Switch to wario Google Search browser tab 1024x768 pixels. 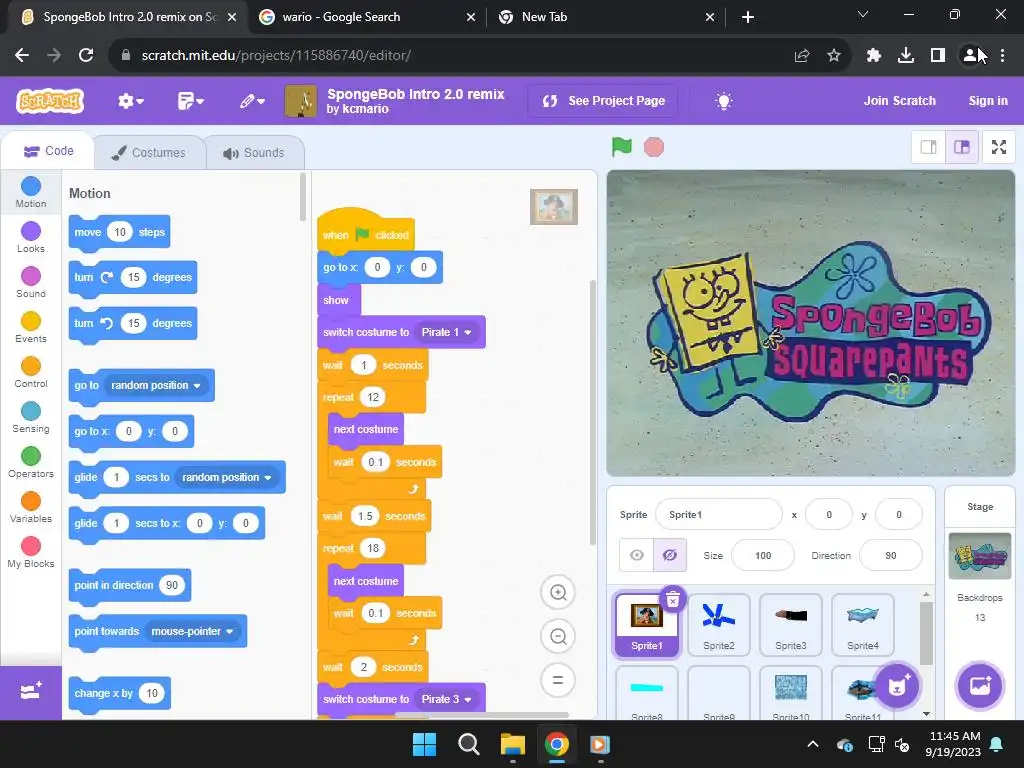367,18
